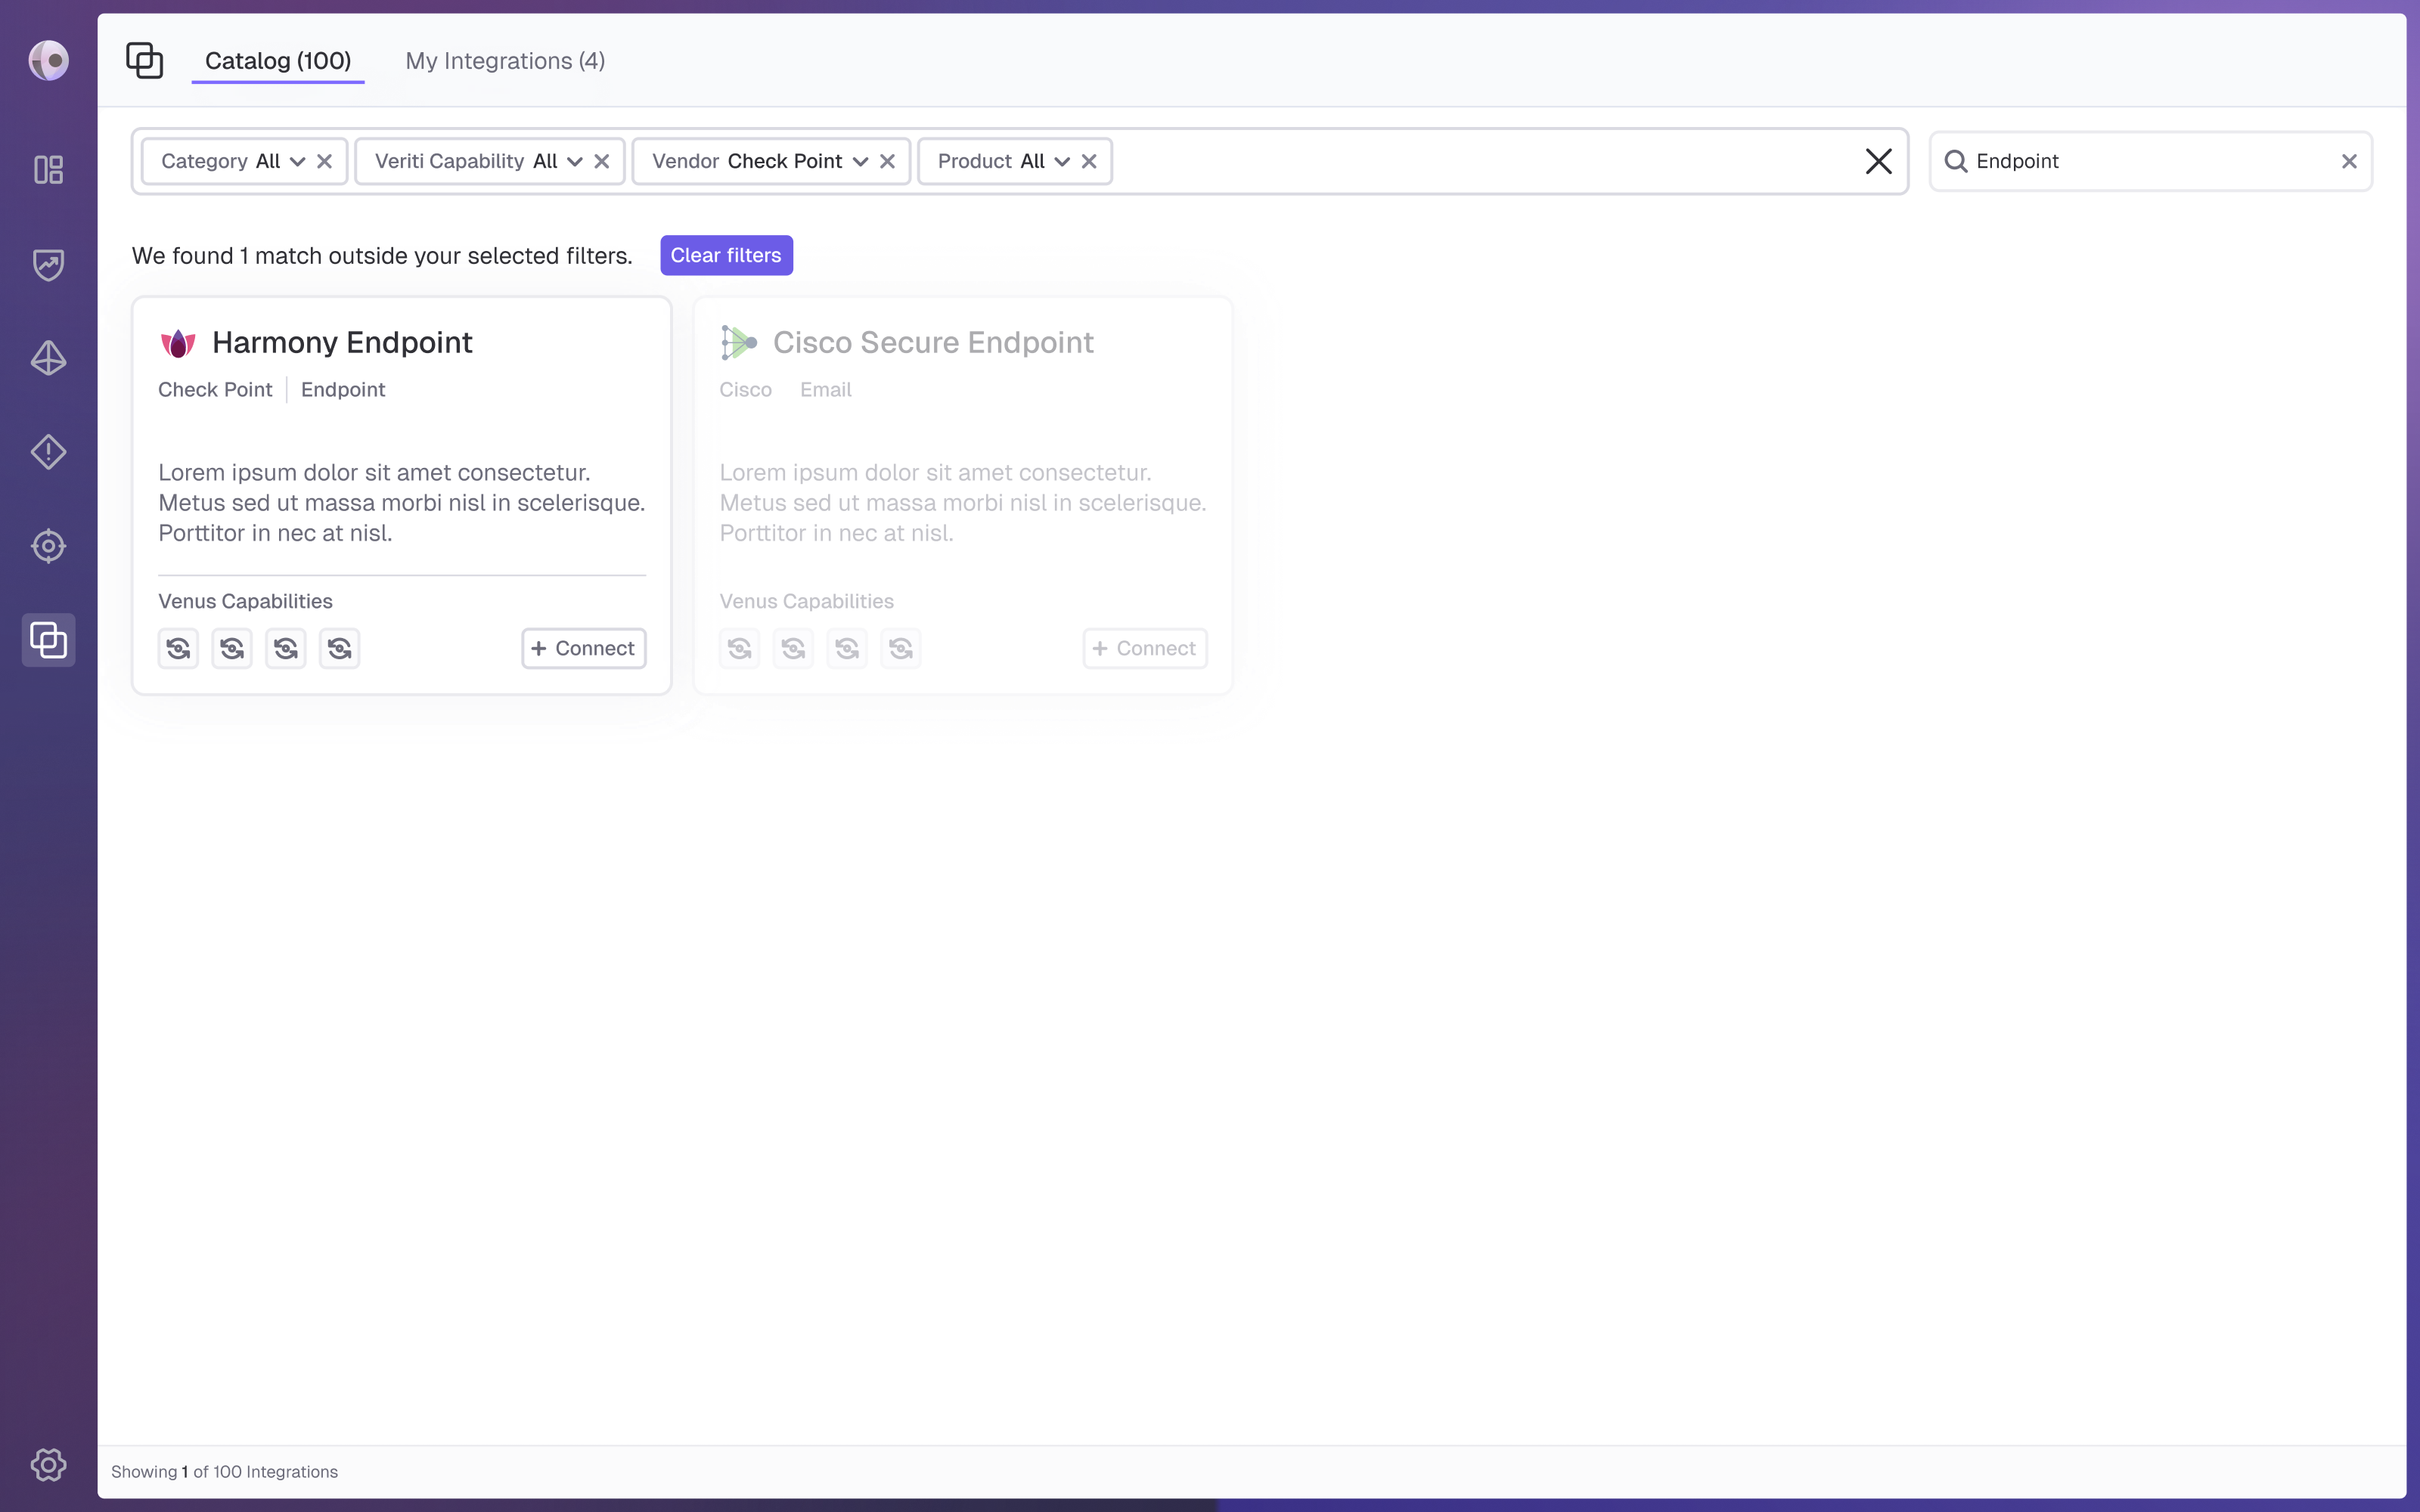Click the third capability icon on Harmony Endpoint
2420x1512 pixels.
(x=286, y=648)
